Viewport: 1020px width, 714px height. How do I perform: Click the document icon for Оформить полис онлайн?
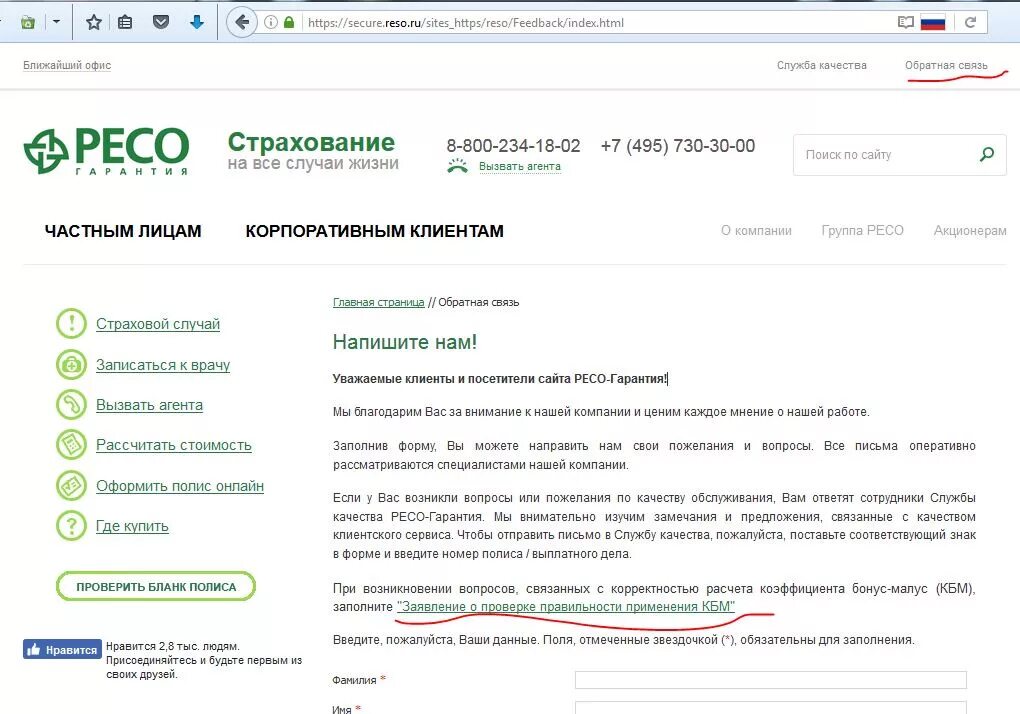(72, 485)
